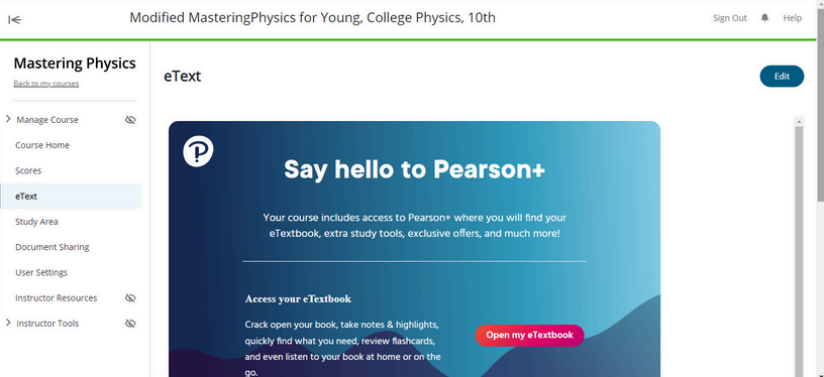Viewport: 824px width, 377px height.
Task: Follow the Back to my courses link
Action: pos(46,84)
